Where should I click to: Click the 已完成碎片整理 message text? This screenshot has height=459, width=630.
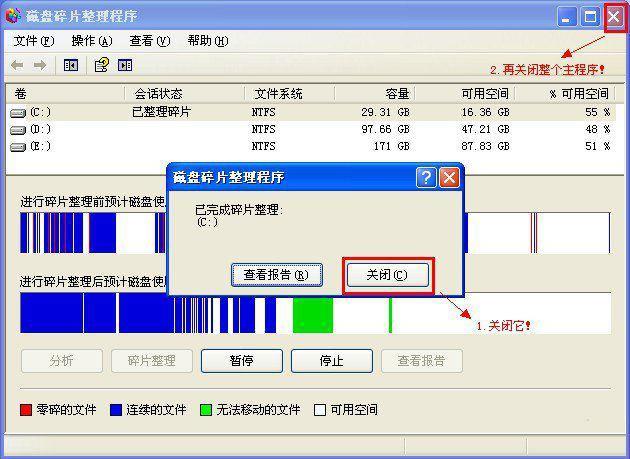(239, 209)
